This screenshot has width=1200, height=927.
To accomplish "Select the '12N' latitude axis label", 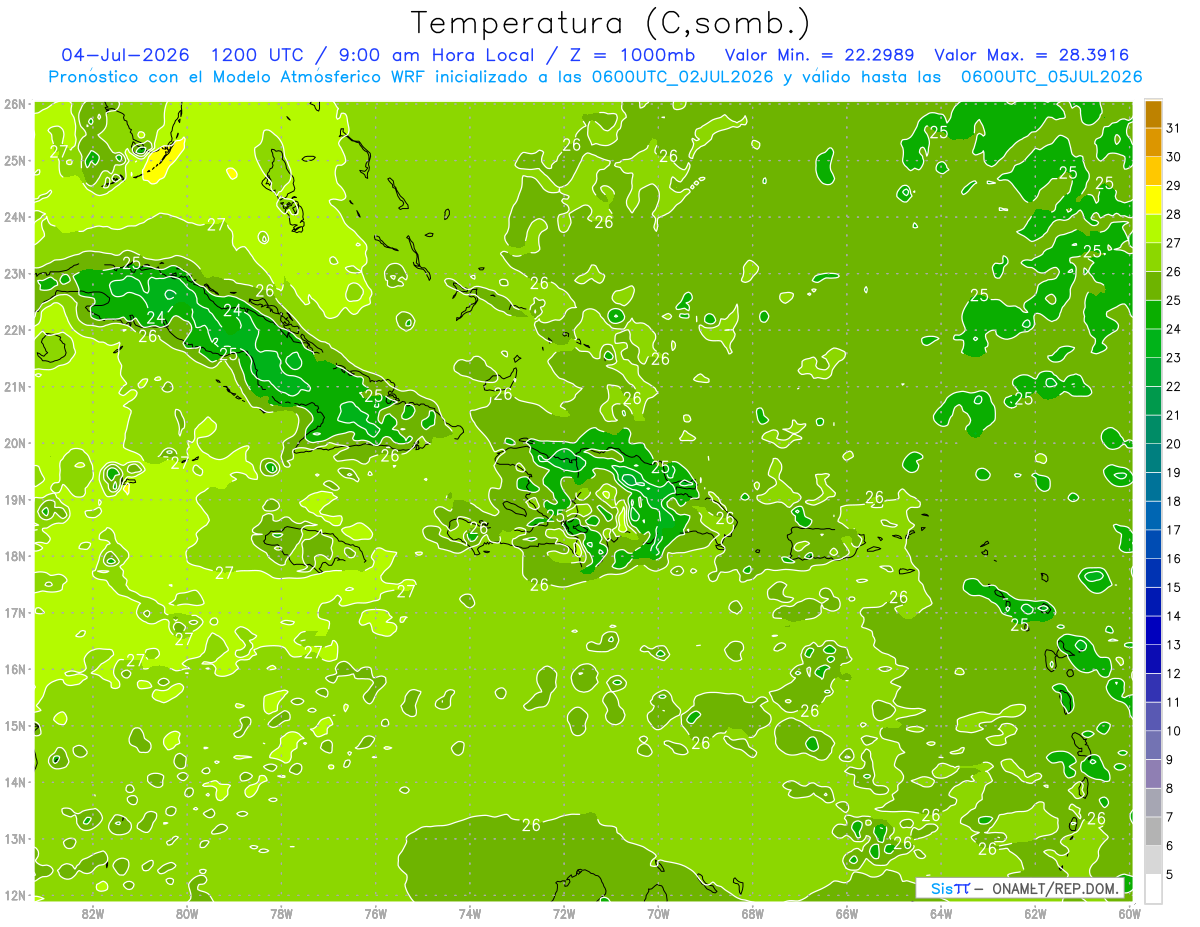I will [15, 895].
